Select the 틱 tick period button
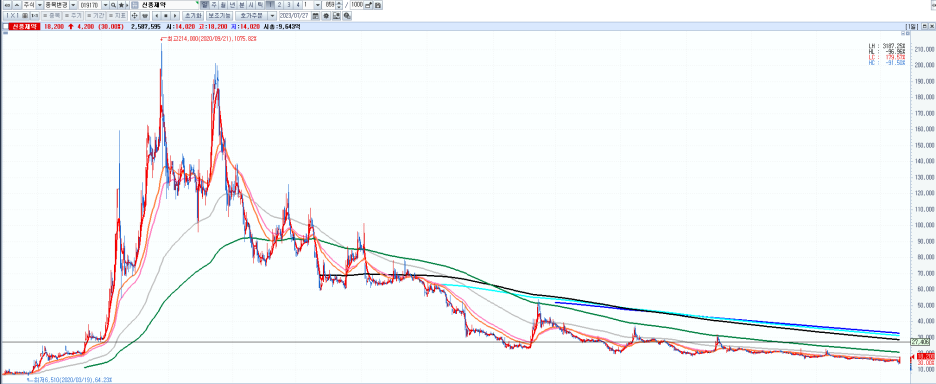Image resolution: width=936 pixels, height=384 pixels. [260, 5]
